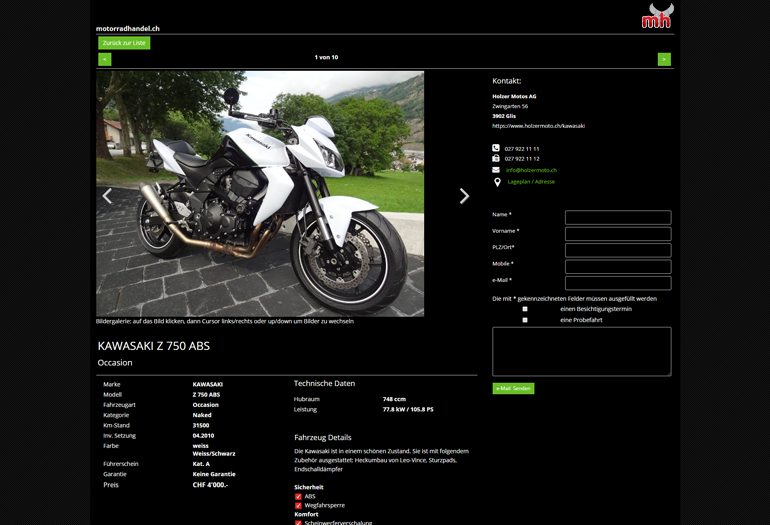This screenshot has width=770, height=525.
Task: Click the envelope email icon
Action: pyautogui.click(x=495, y=170)
